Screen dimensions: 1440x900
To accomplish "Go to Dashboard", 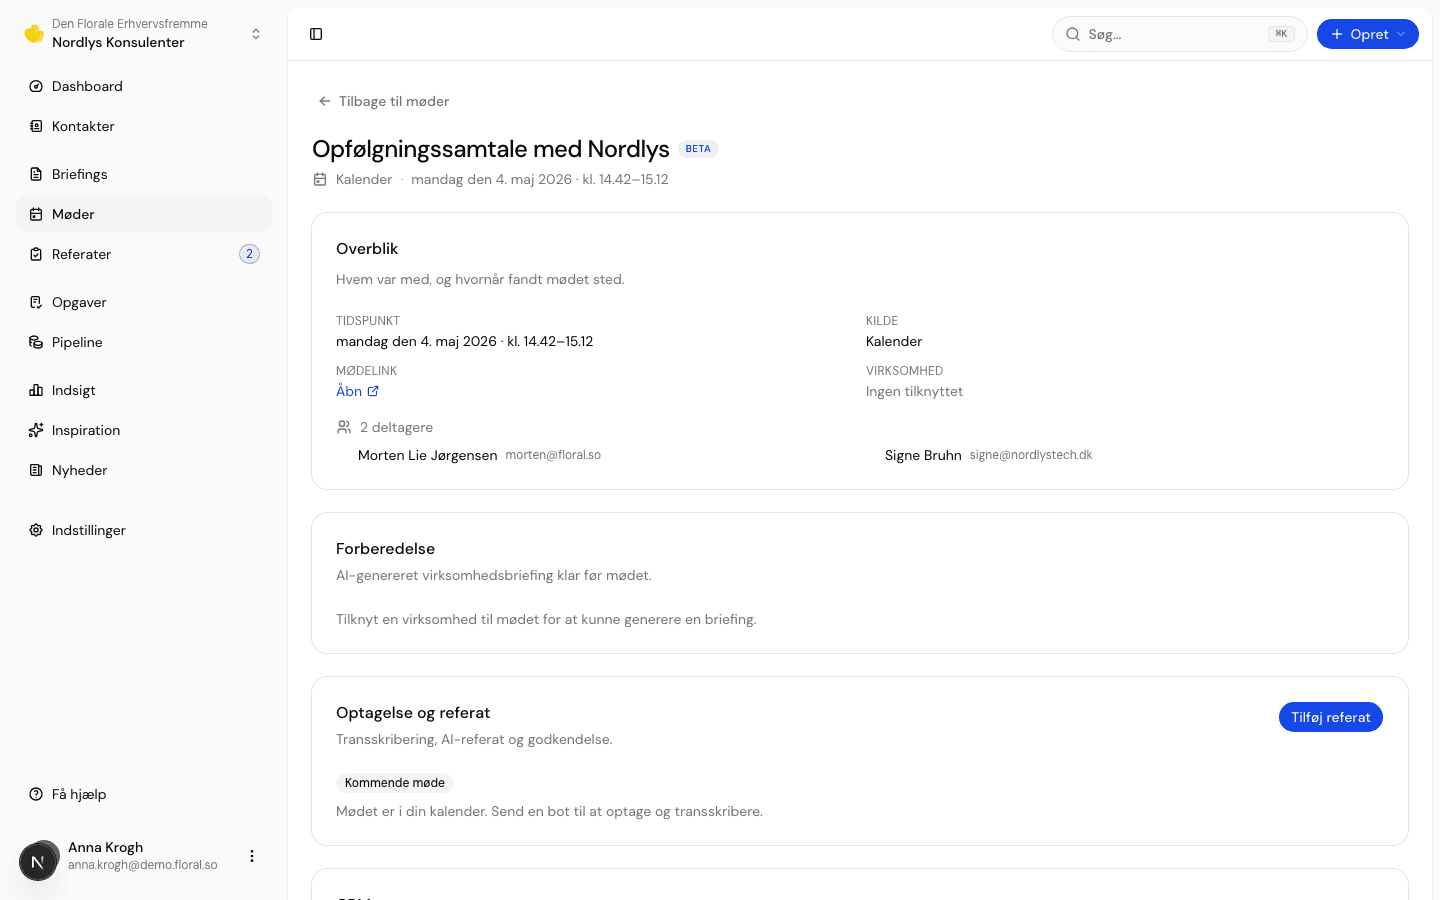I will click(144, 86).
